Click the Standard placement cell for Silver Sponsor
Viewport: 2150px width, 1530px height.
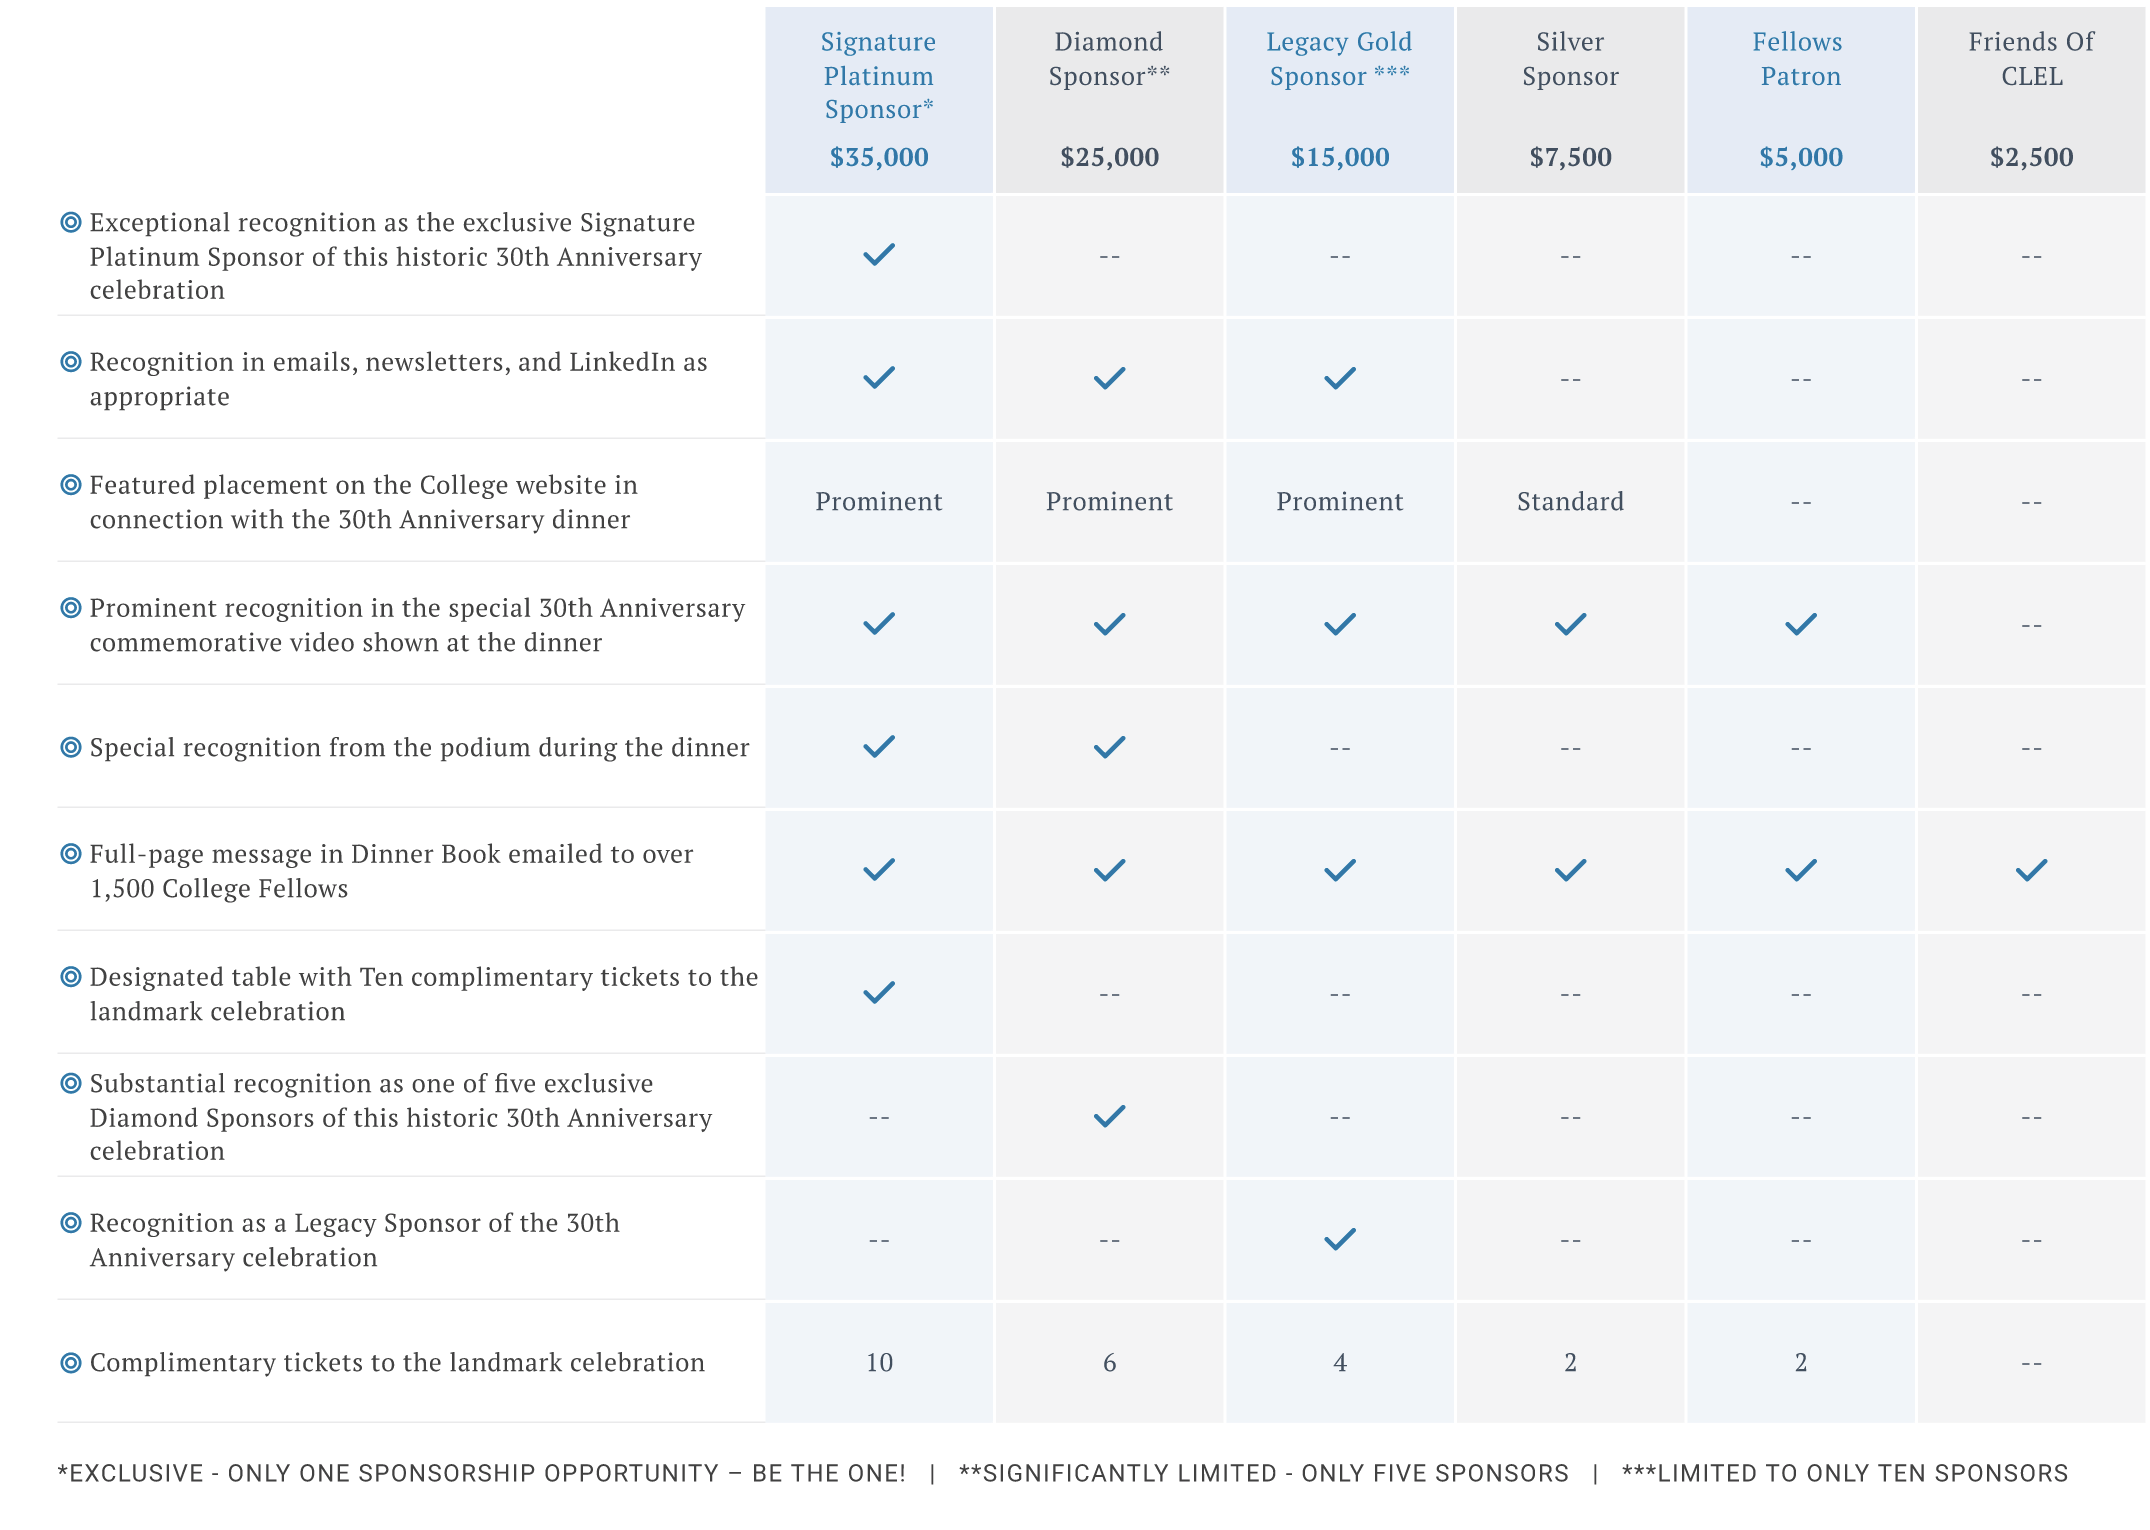[x=1570, y=501]
